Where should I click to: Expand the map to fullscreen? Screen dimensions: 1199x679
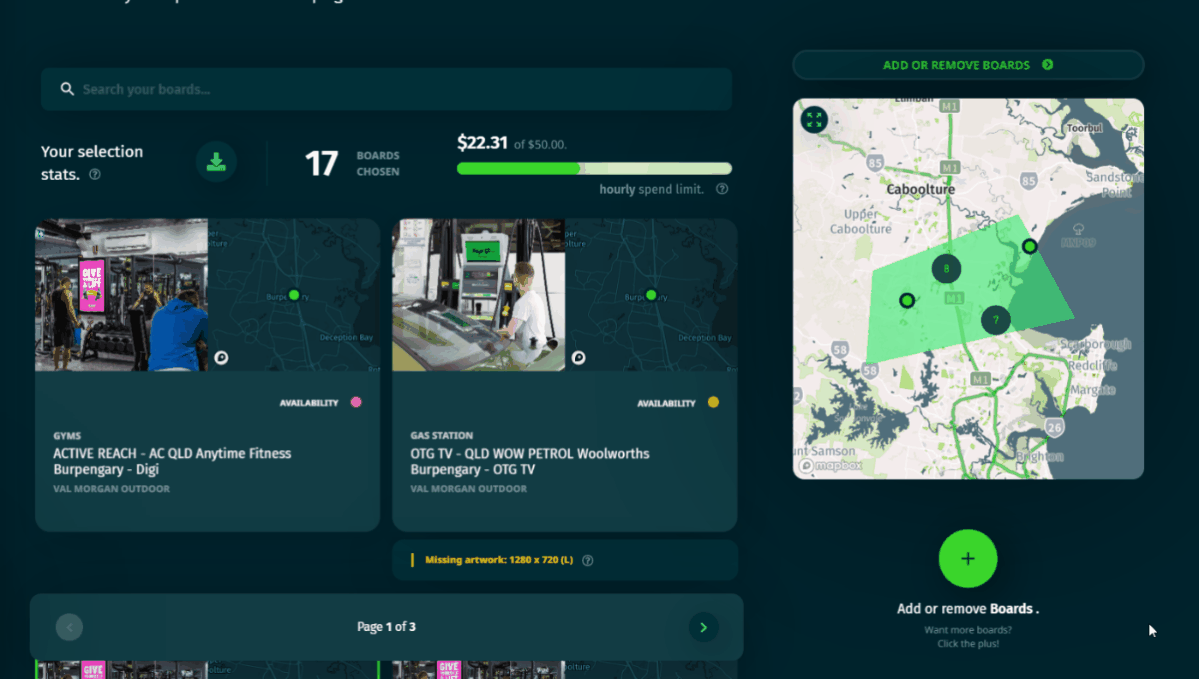[814, 120]
